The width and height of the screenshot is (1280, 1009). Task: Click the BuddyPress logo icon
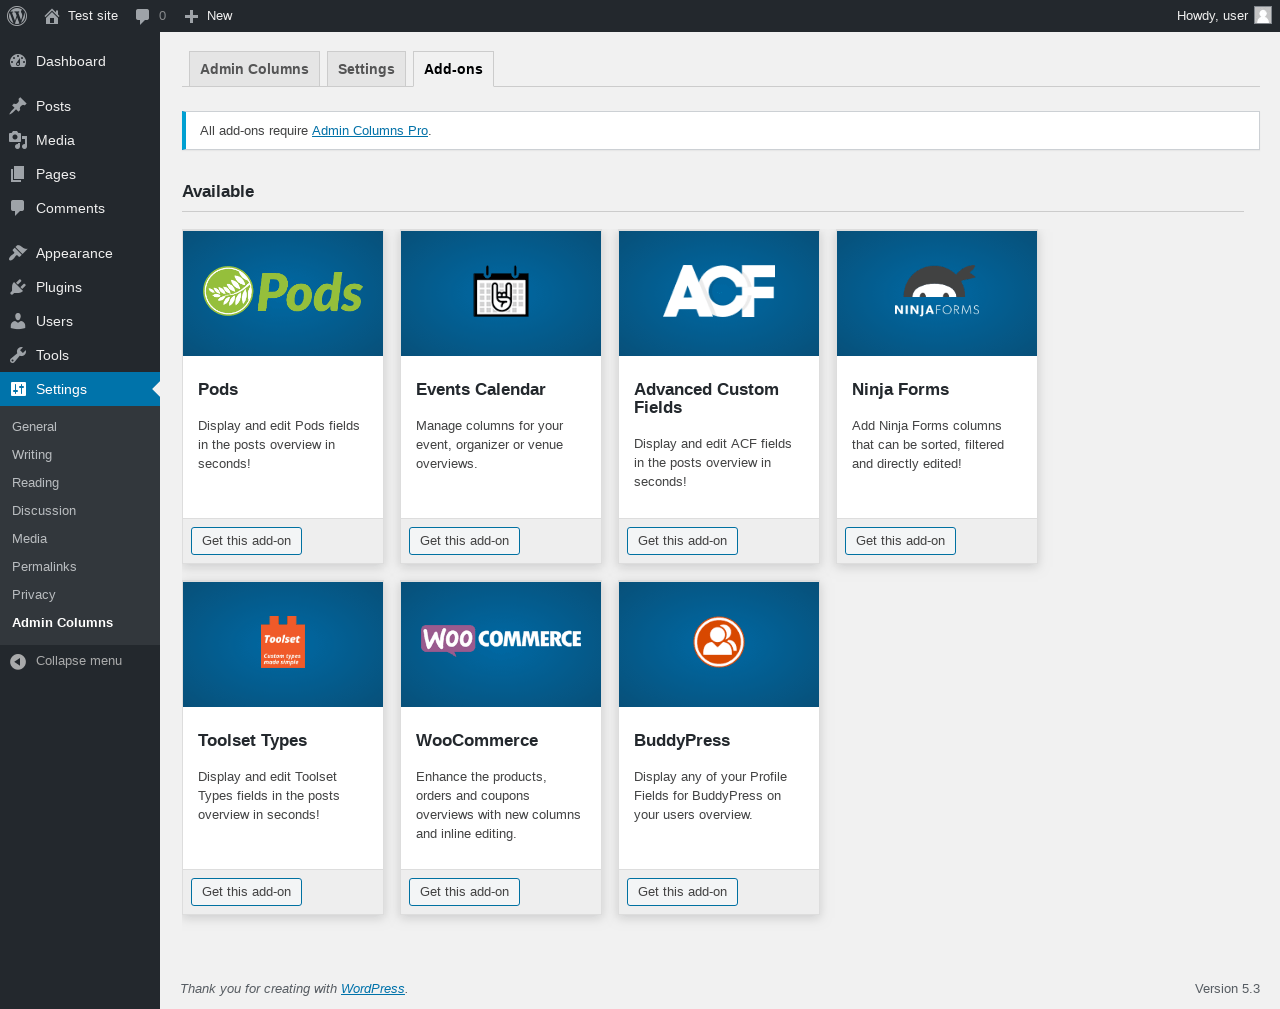click(x=719, y=643)
